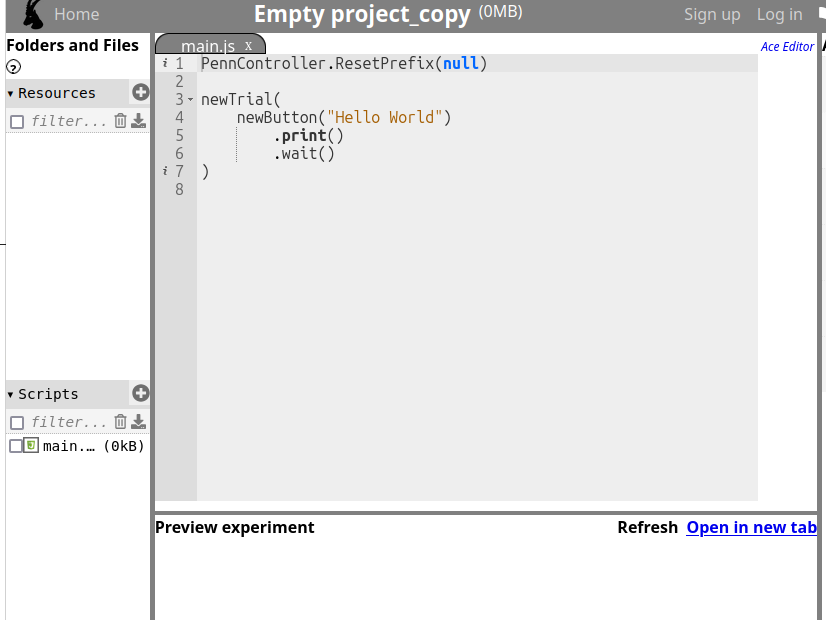Click the Scripts download icon
This screenshot has width=826, height=620.
click(x=138, y=422)
